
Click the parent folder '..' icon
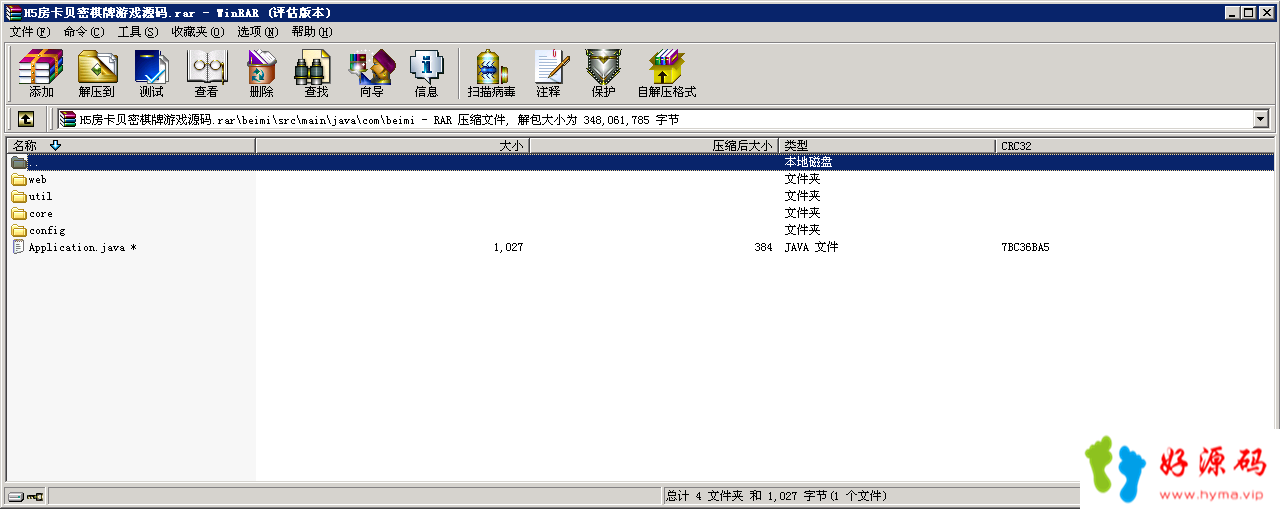[18, 162]
